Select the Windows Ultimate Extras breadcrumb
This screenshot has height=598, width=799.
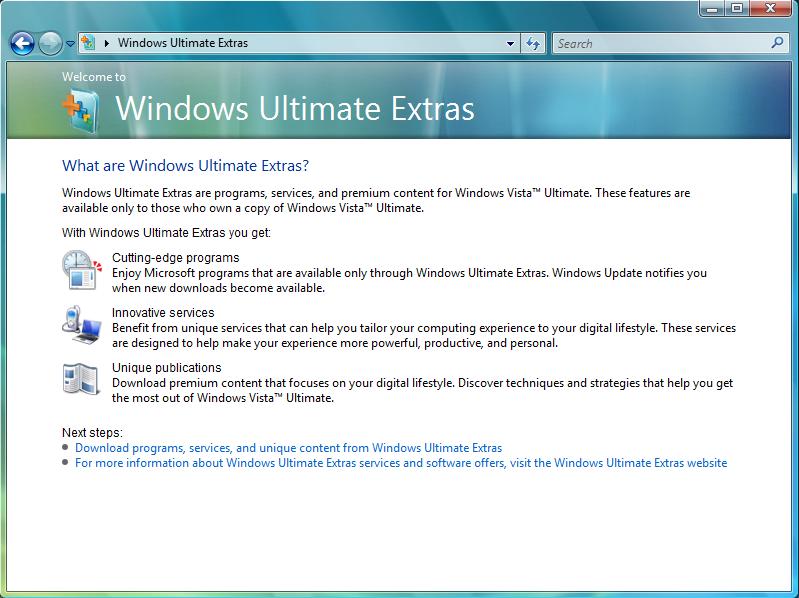183,43
